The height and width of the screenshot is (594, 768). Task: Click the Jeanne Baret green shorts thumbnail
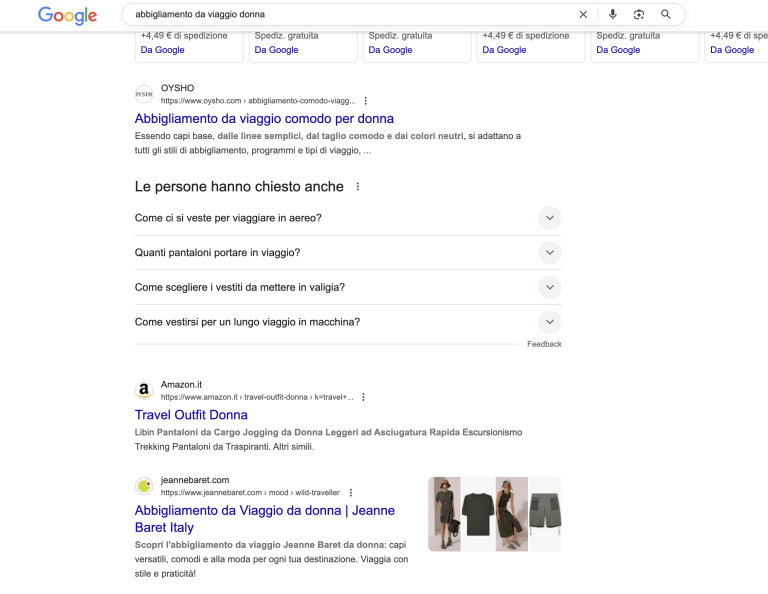[545, 513]
